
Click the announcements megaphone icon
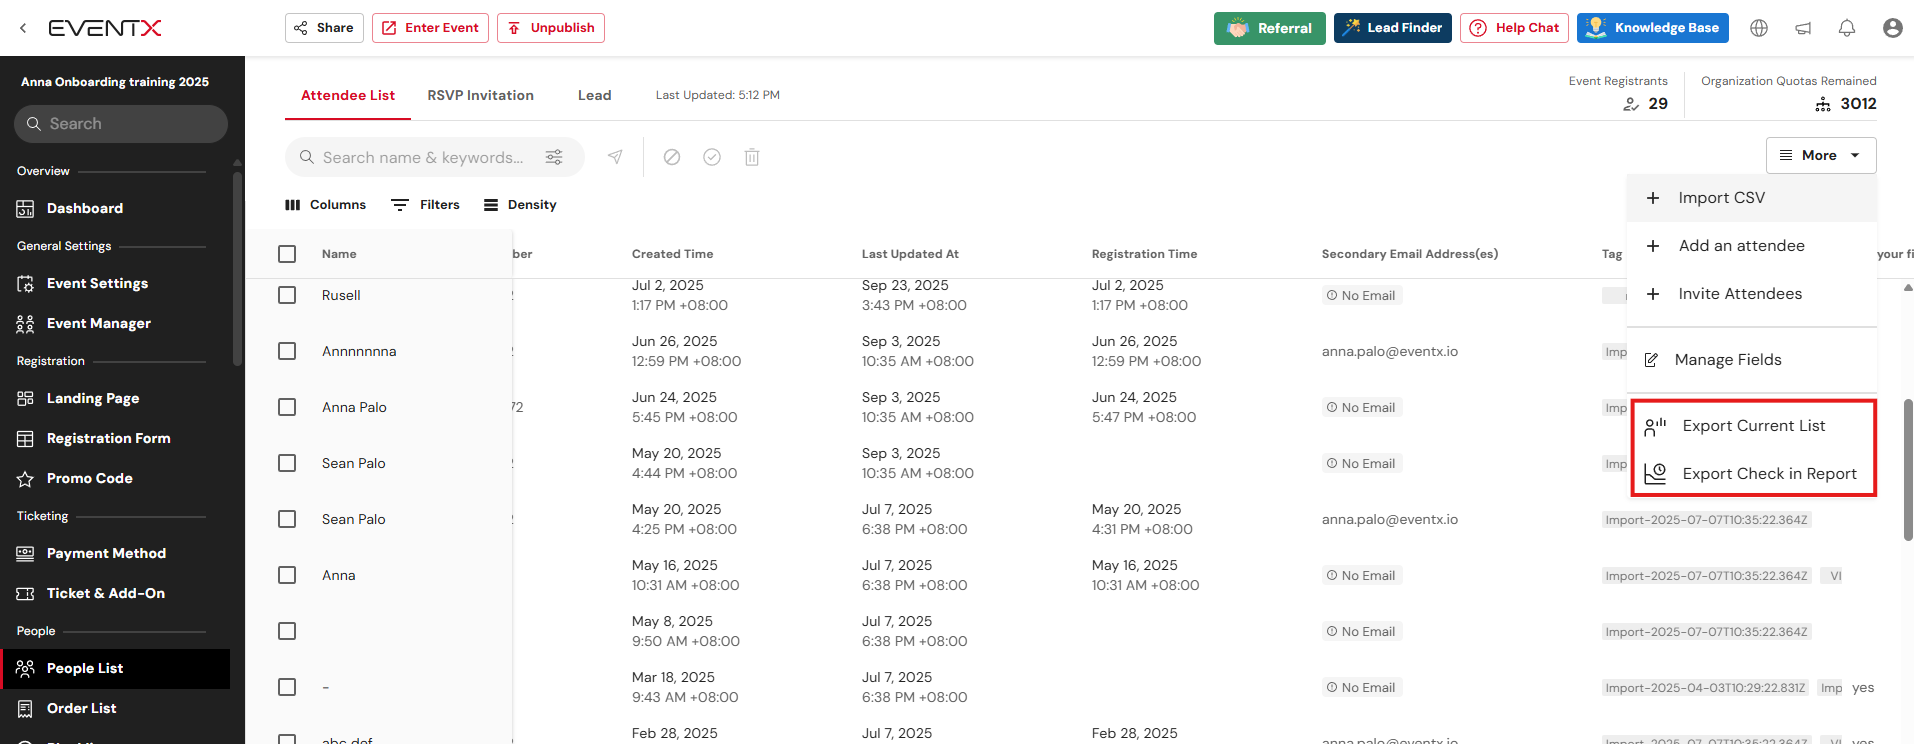1803,28
